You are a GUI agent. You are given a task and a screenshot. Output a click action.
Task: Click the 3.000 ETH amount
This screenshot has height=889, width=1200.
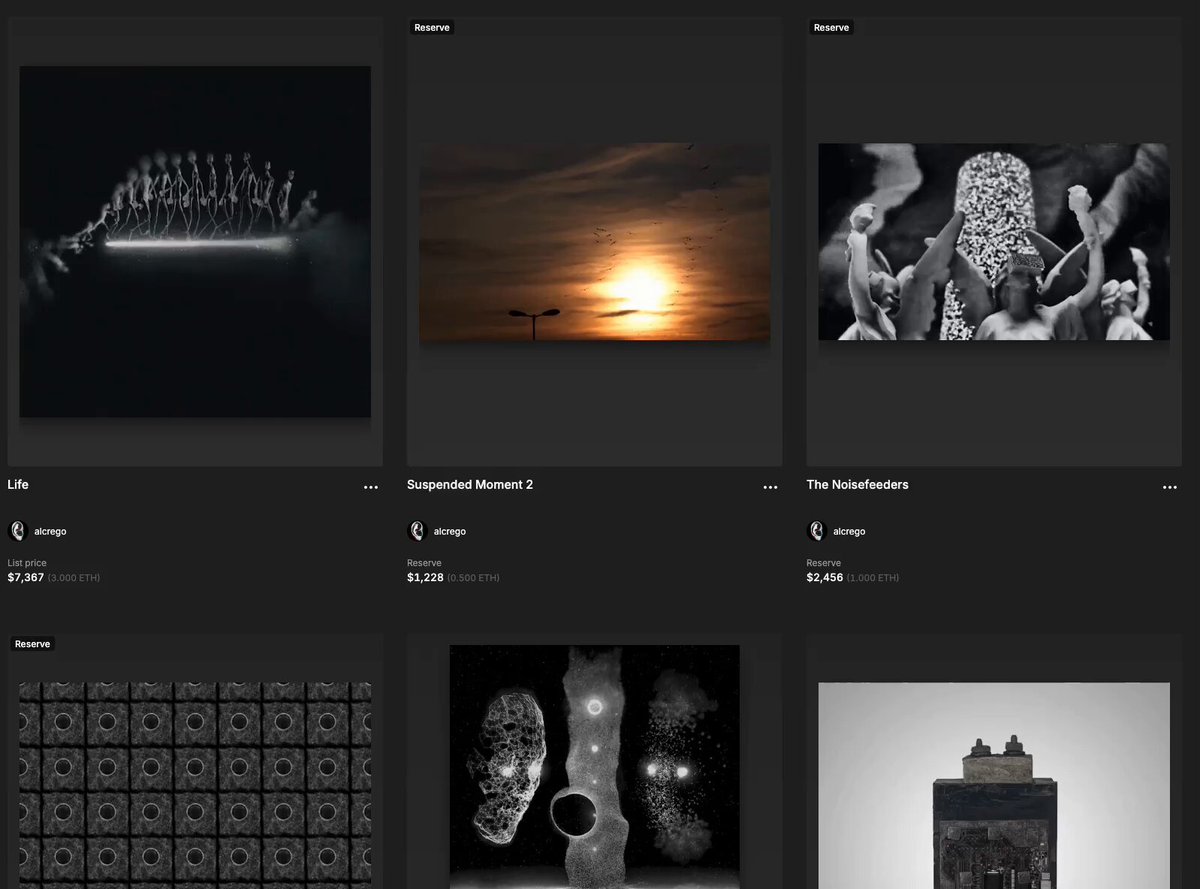[74, 578]
